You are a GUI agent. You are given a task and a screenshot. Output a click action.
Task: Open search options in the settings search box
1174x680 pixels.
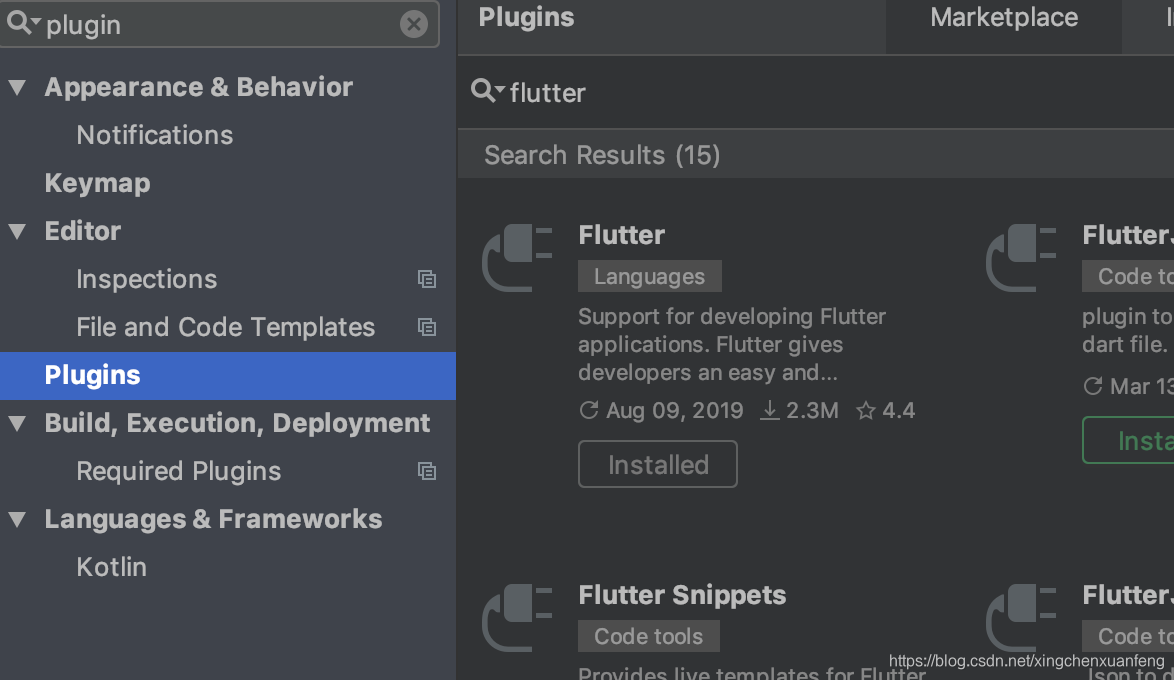pyautogui.click(x=23, y=24)
